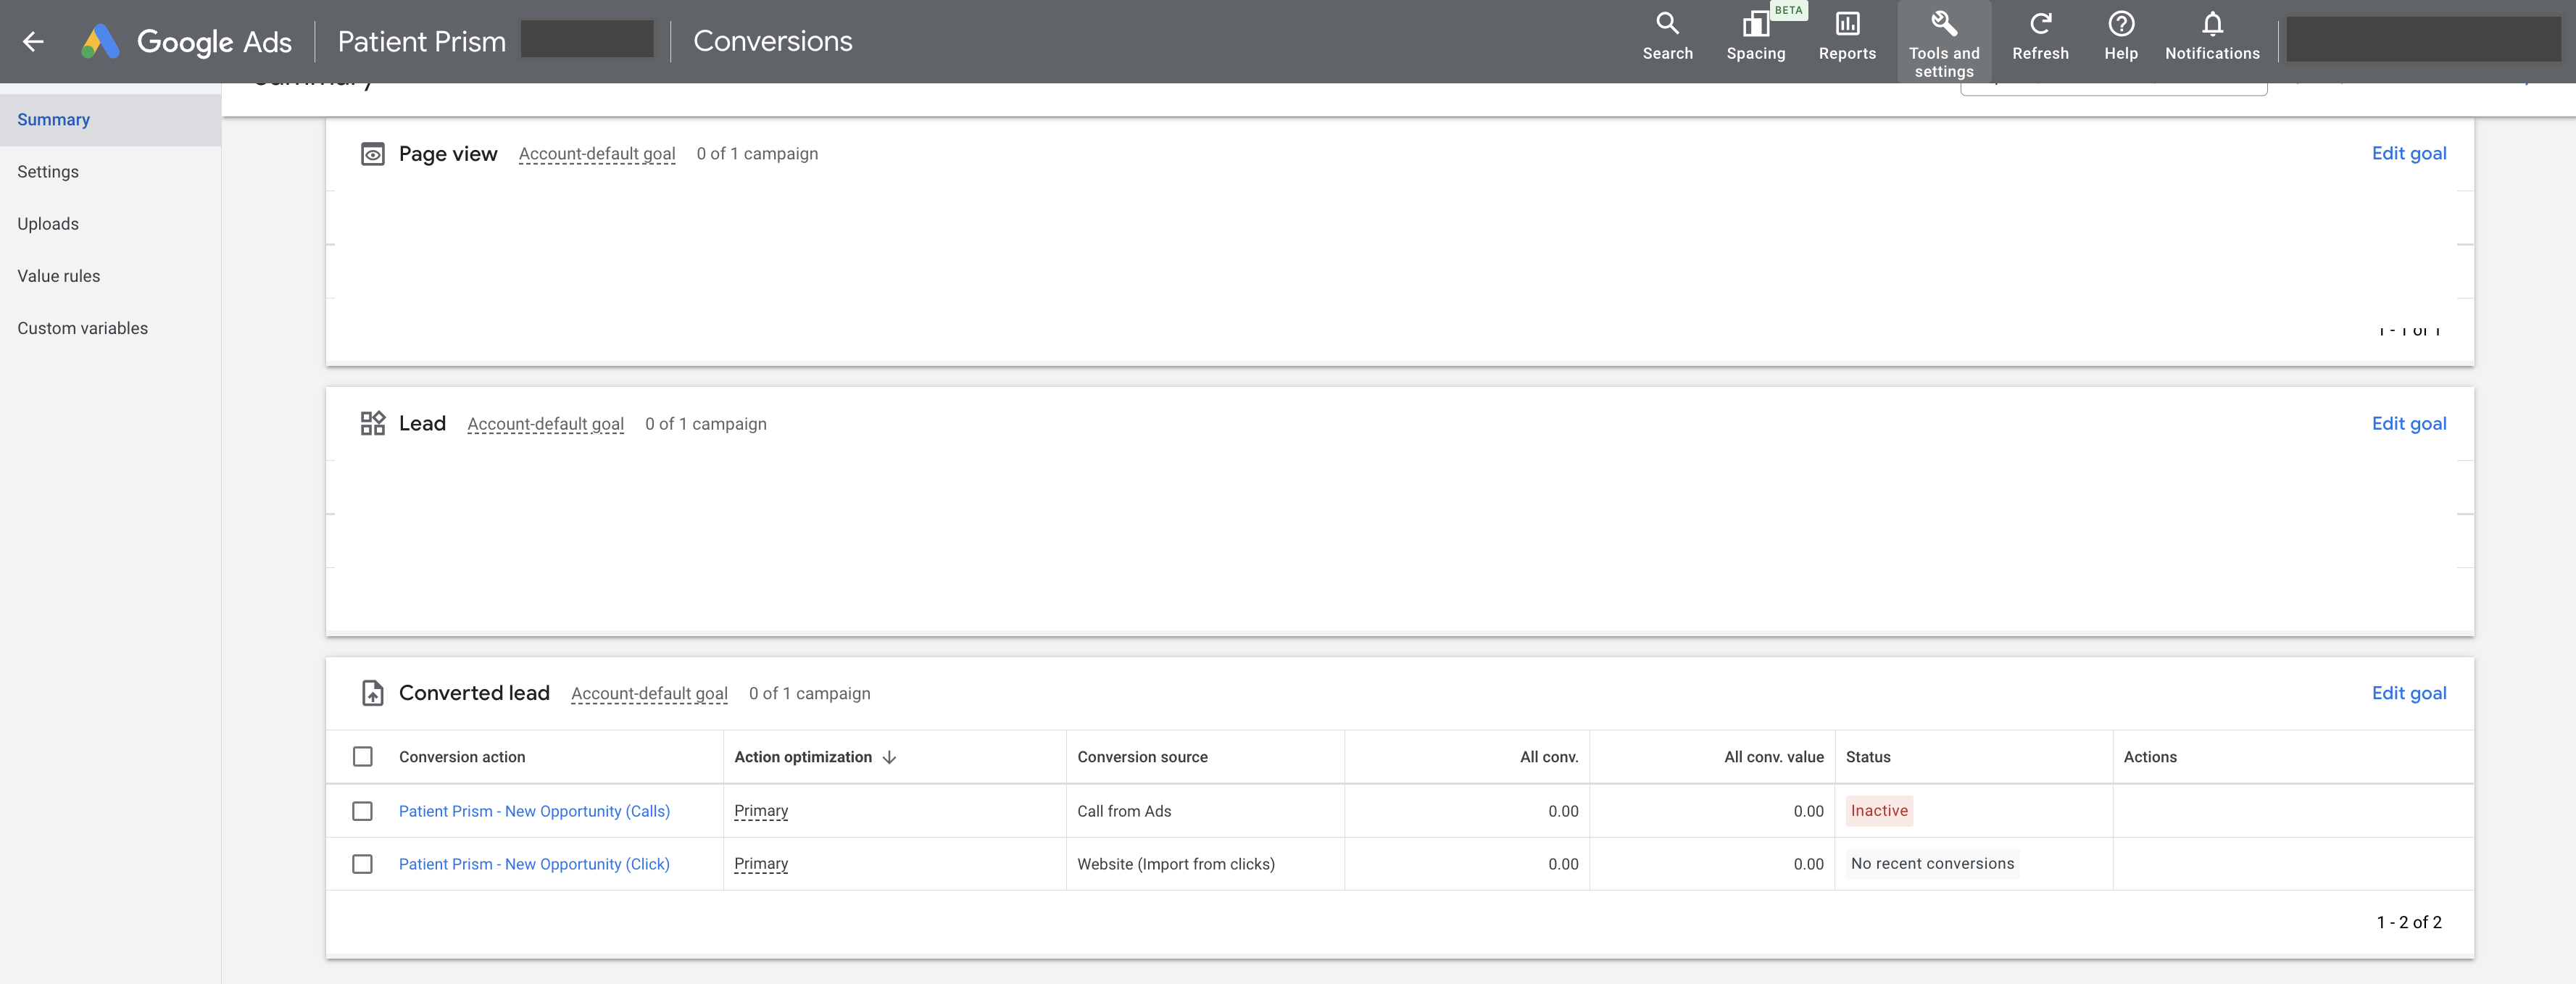This screenshot has height=984, width=2576.
Task: Click the Converted lead goal title
Action: pos(474,693)
